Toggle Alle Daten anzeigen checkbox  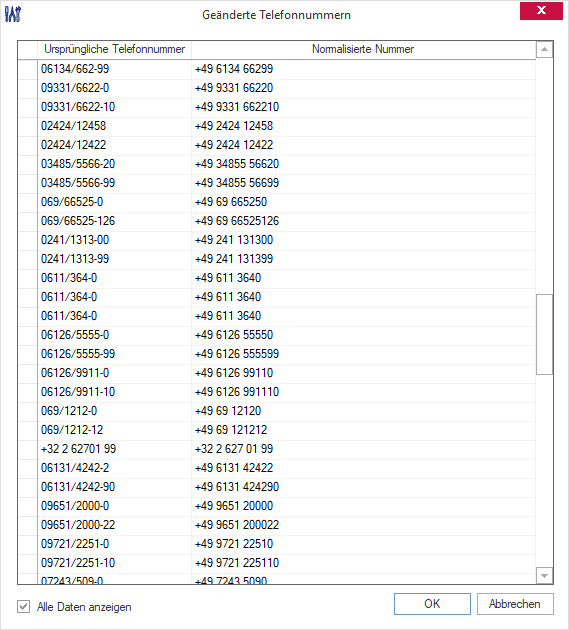[x=23, y=606]
